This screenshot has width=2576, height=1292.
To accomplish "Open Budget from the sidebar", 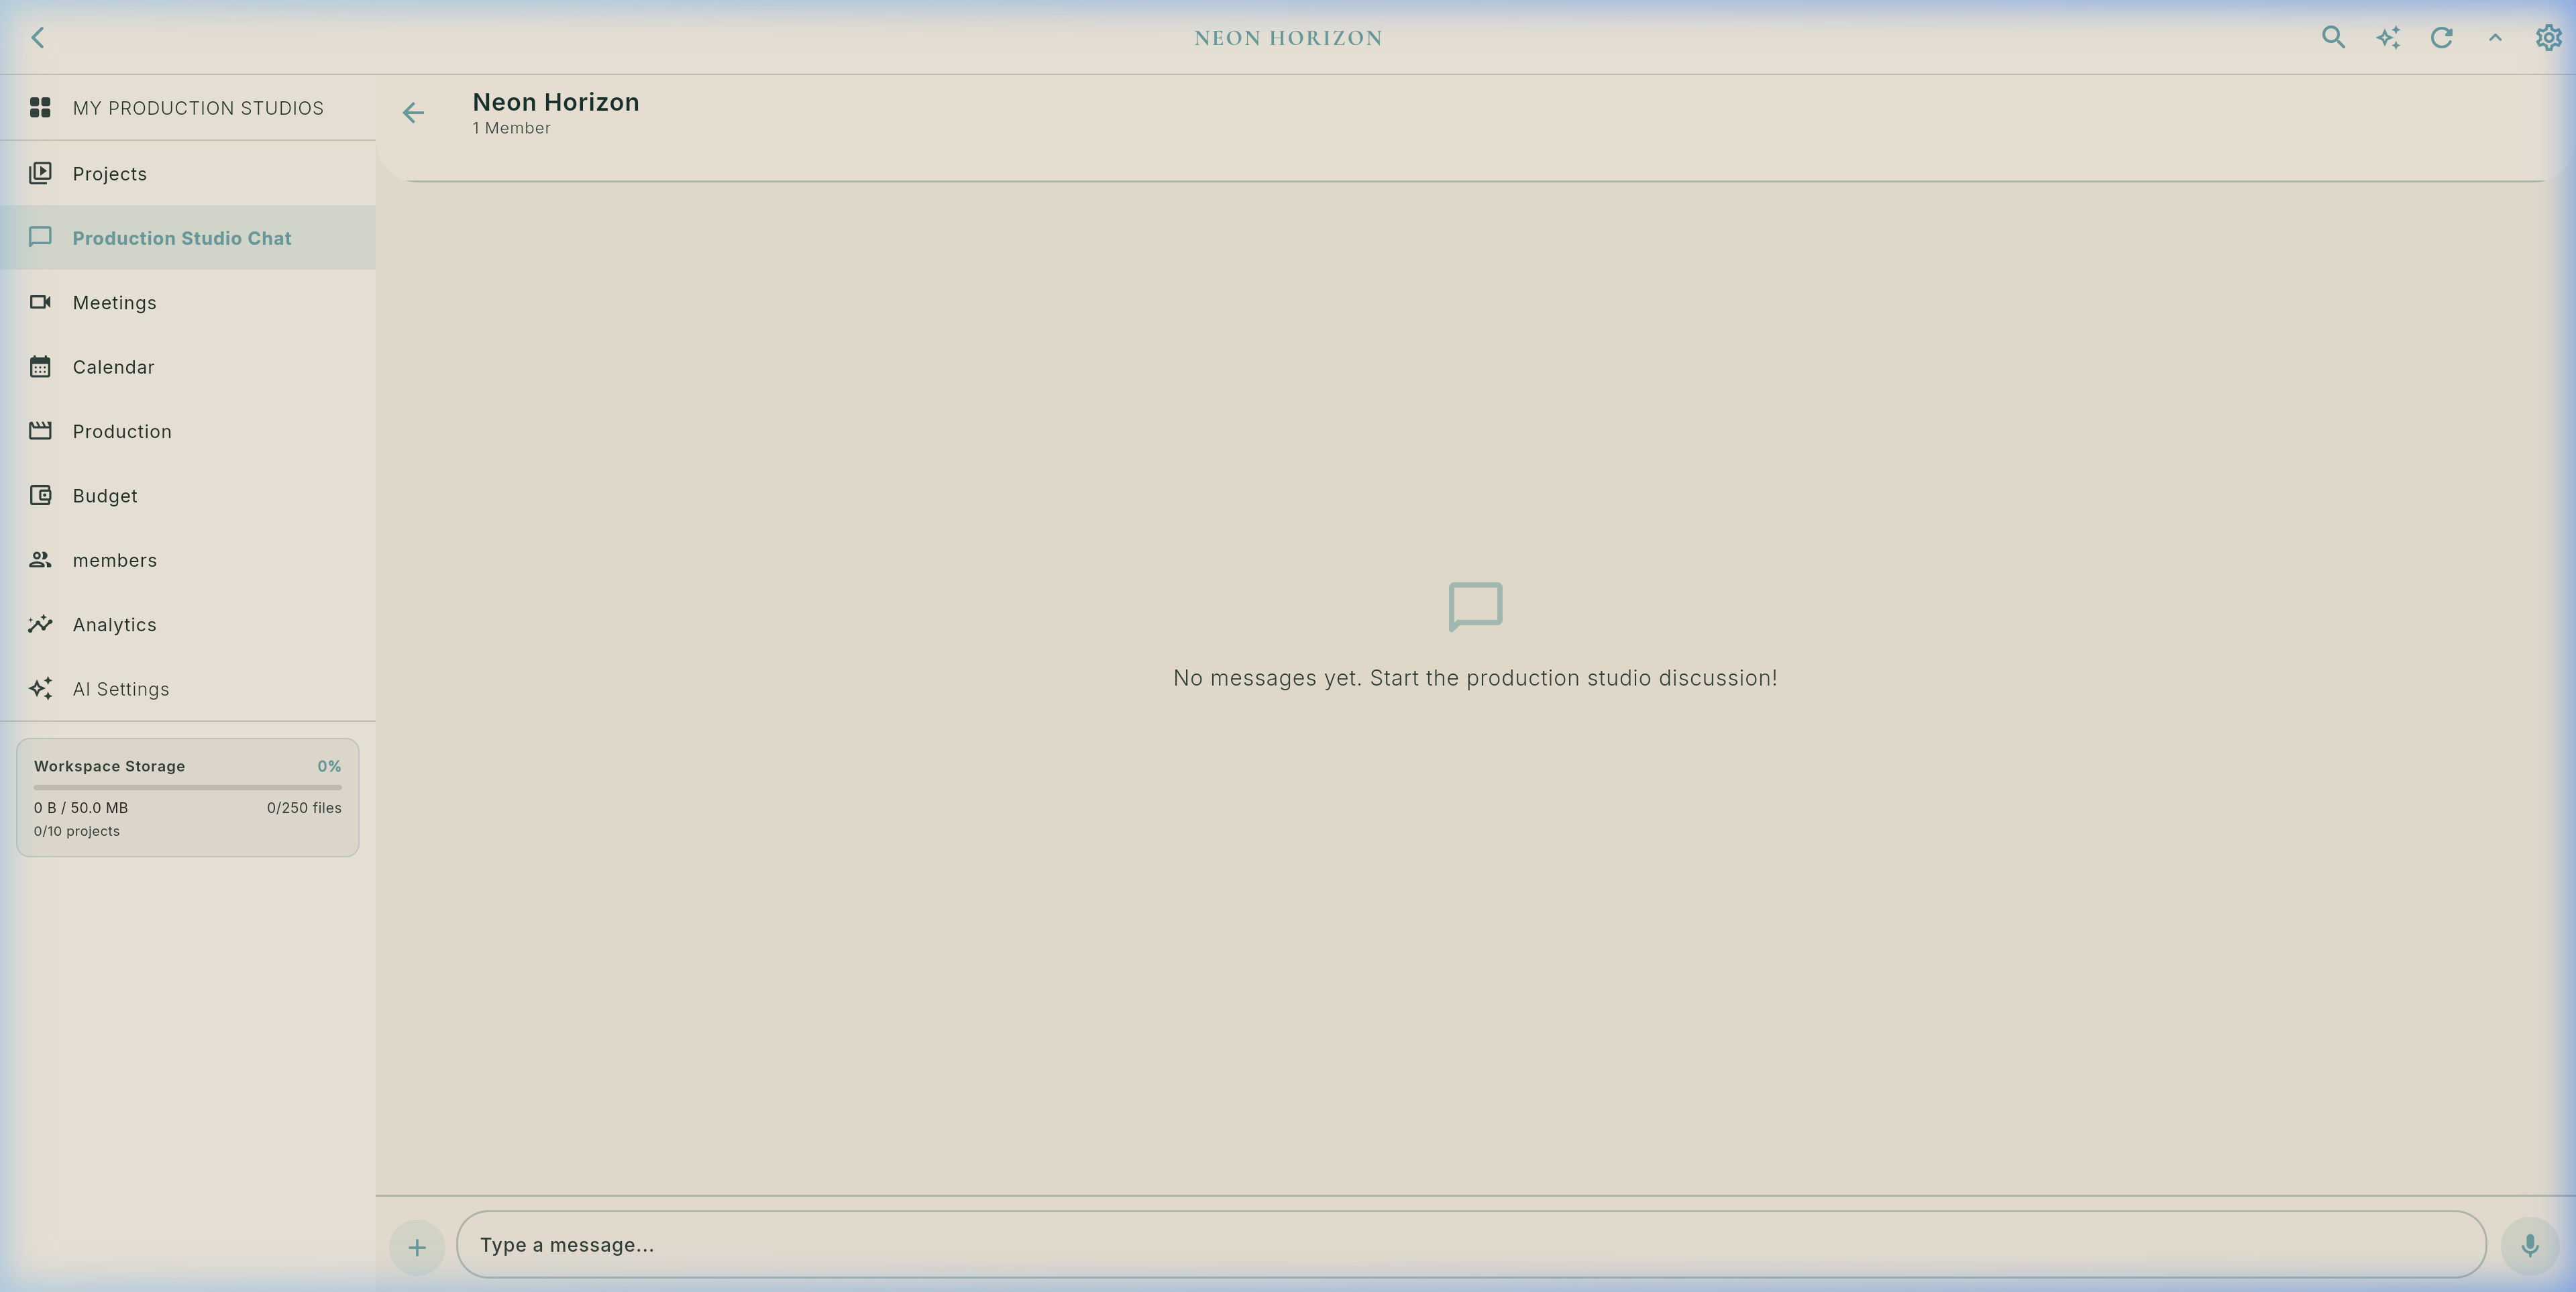I will click(188, 496).
